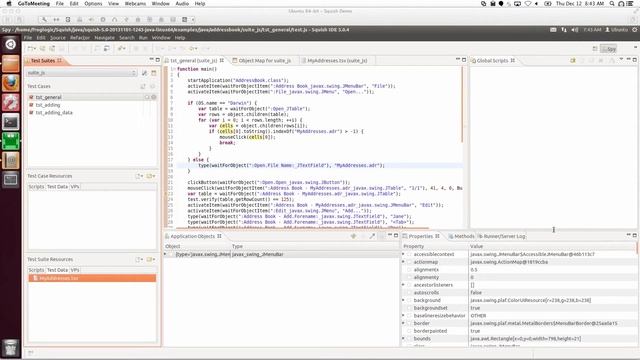
Task: Open the Terminal icon in the dock
Action: click(x=11, y=122)
